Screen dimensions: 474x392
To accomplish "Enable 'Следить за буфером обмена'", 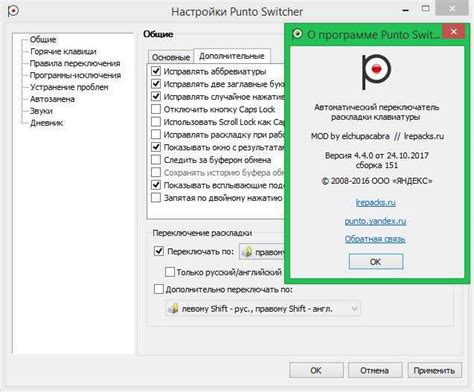I will click(x=156, y=160).
